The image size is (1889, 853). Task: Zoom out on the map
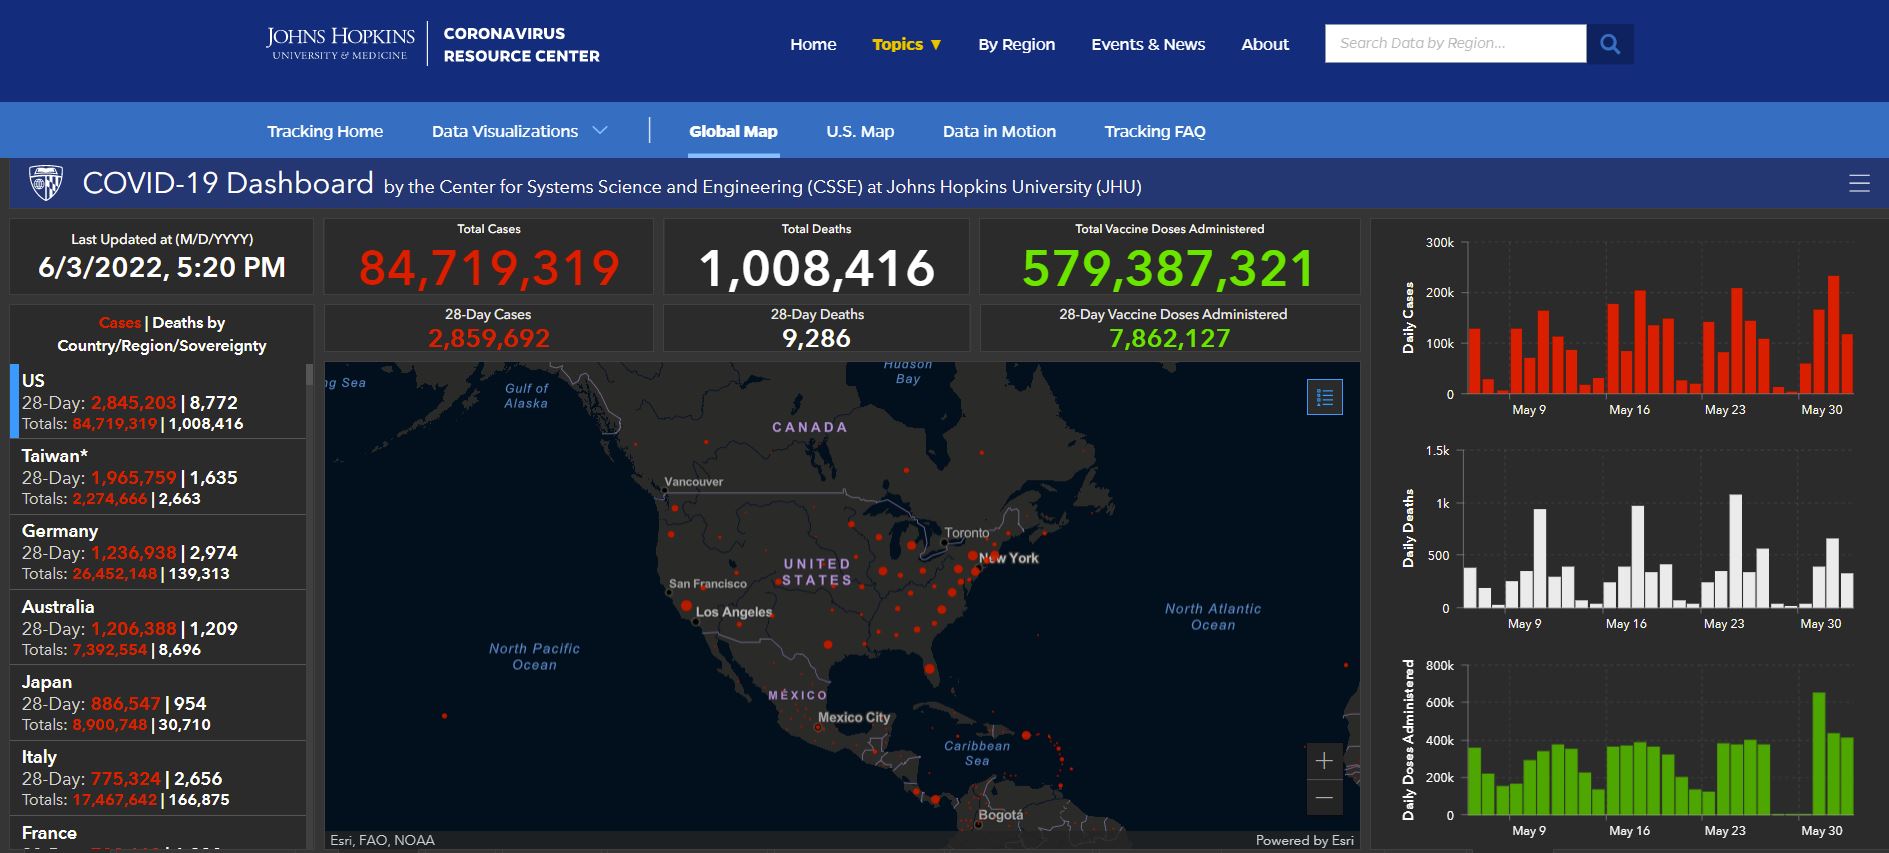point(1324,797)
